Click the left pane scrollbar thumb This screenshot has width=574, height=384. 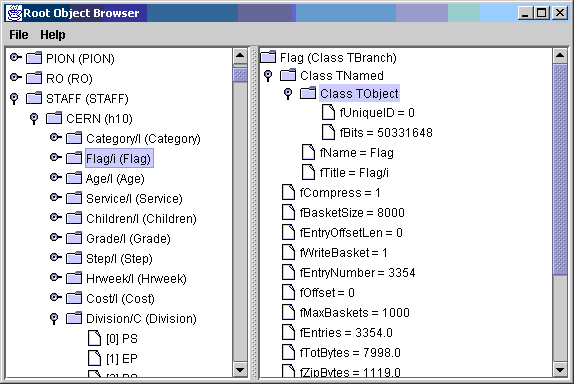[x=240, y=74]
